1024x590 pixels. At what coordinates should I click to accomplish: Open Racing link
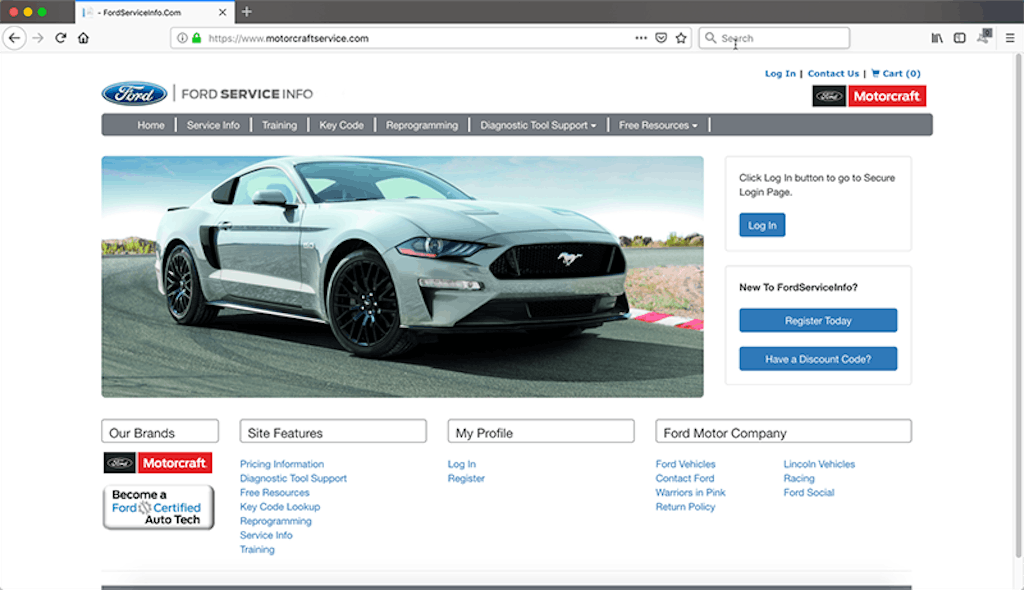click(799, 478)
